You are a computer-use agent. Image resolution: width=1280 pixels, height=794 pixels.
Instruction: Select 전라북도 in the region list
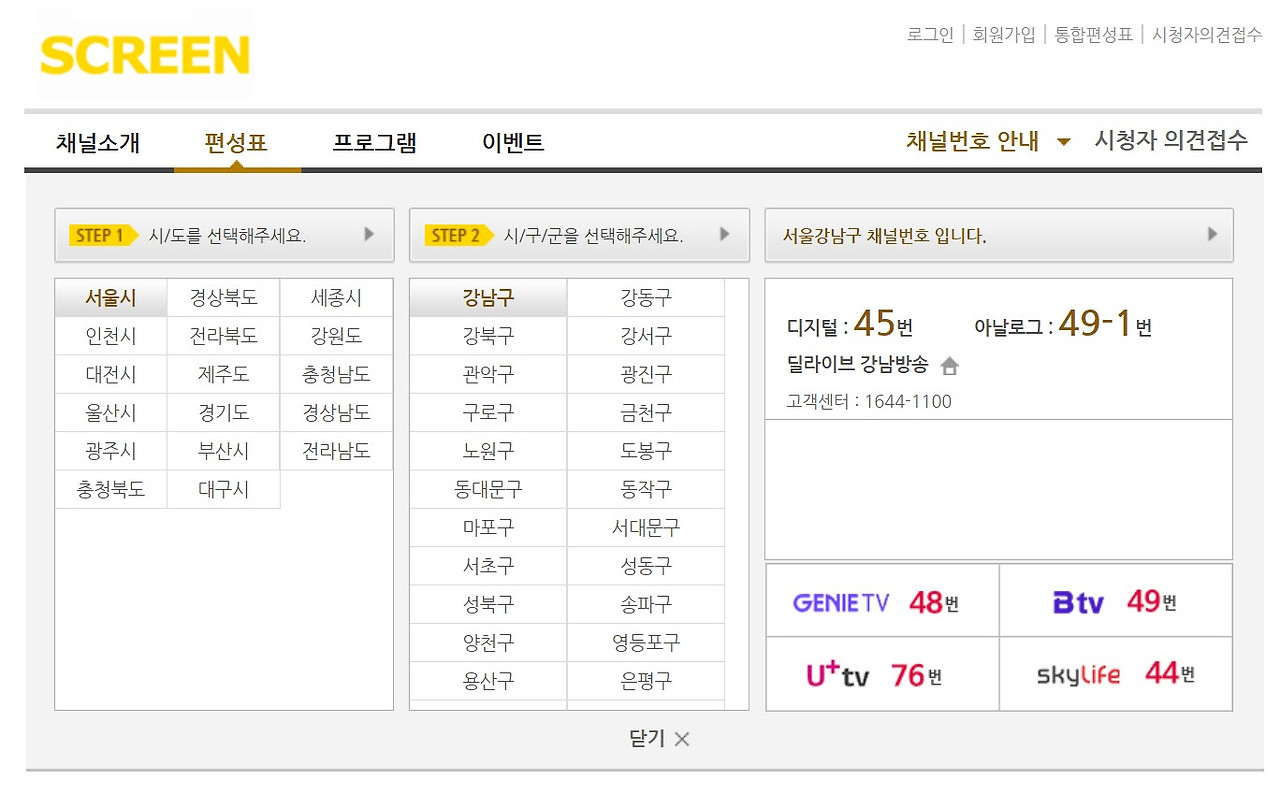[224, 336]
